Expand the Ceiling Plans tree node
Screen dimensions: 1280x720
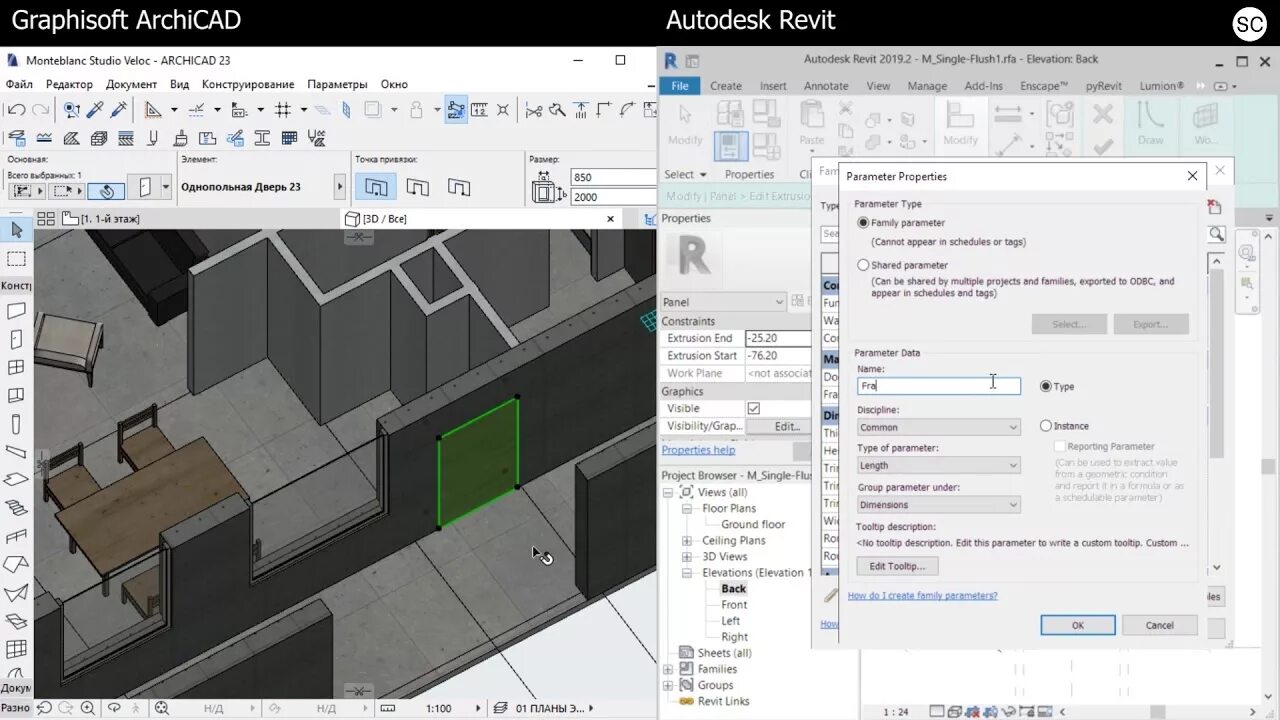point(687,541)
